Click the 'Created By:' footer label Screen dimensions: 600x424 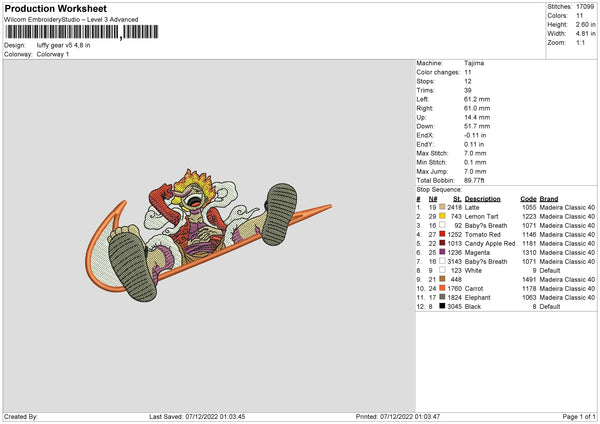click(21, 417)
